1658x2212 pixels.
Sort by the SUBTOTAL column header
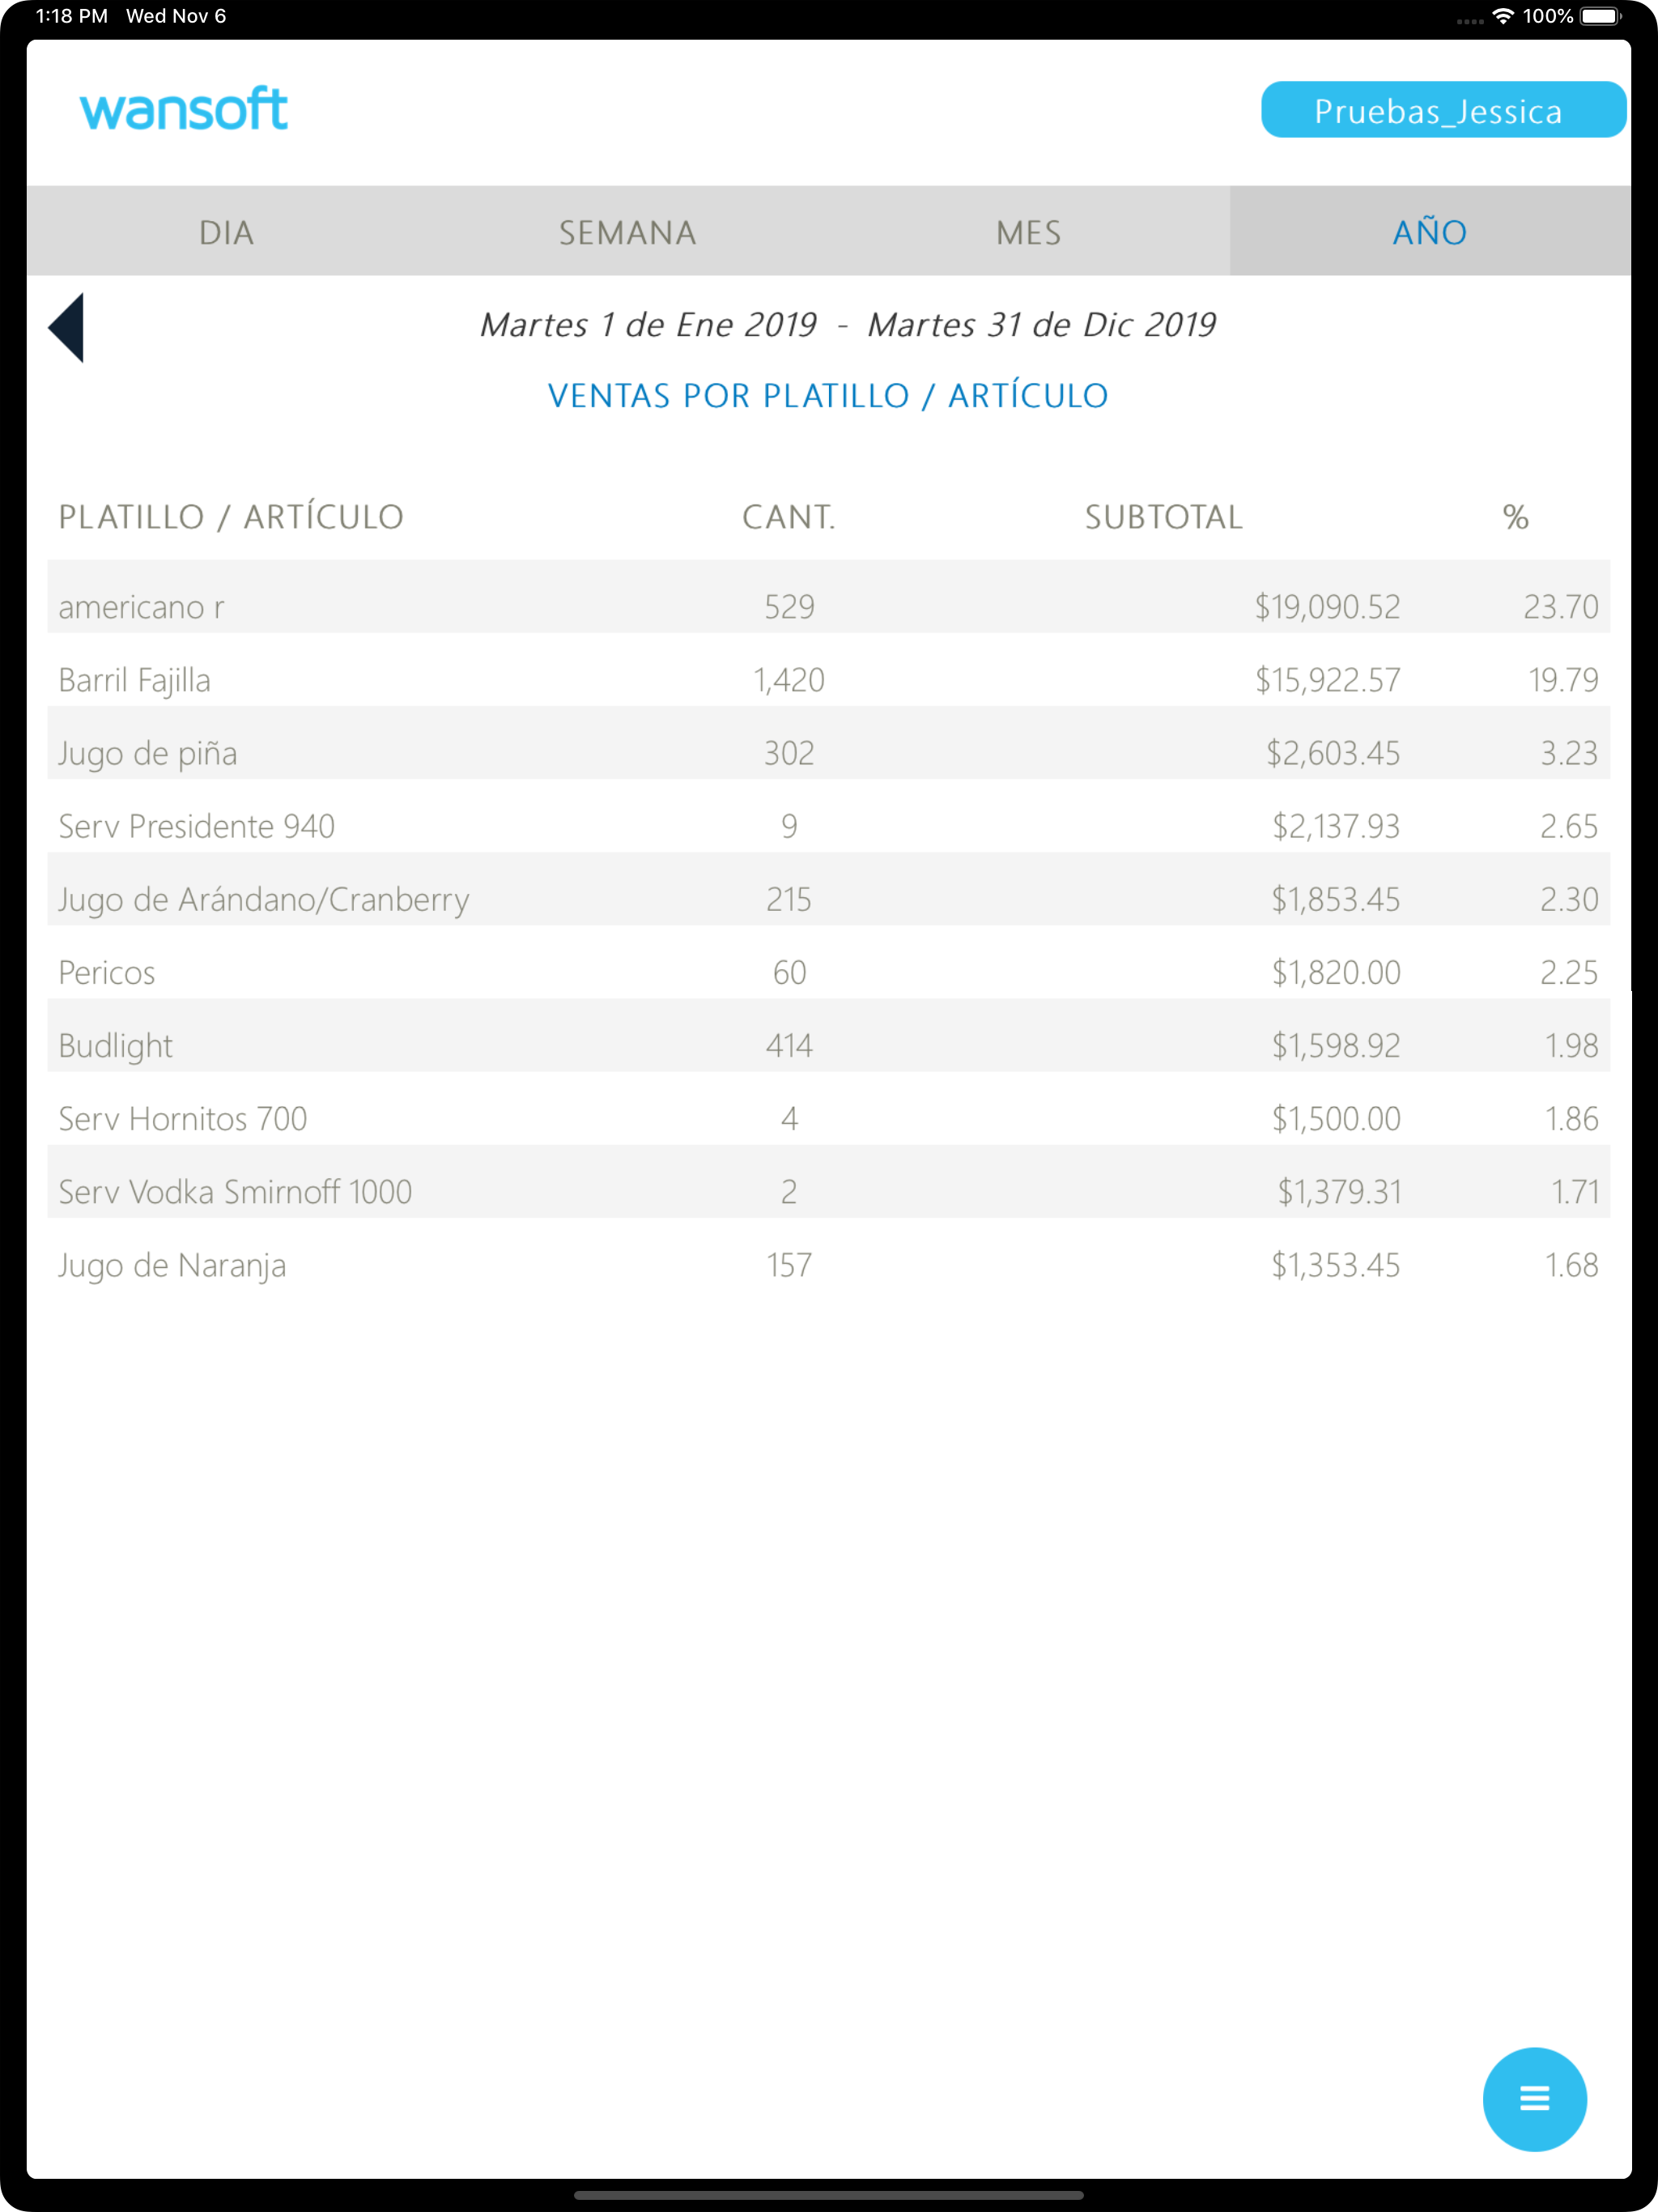pyautogui.click(x=1164, y=517)
